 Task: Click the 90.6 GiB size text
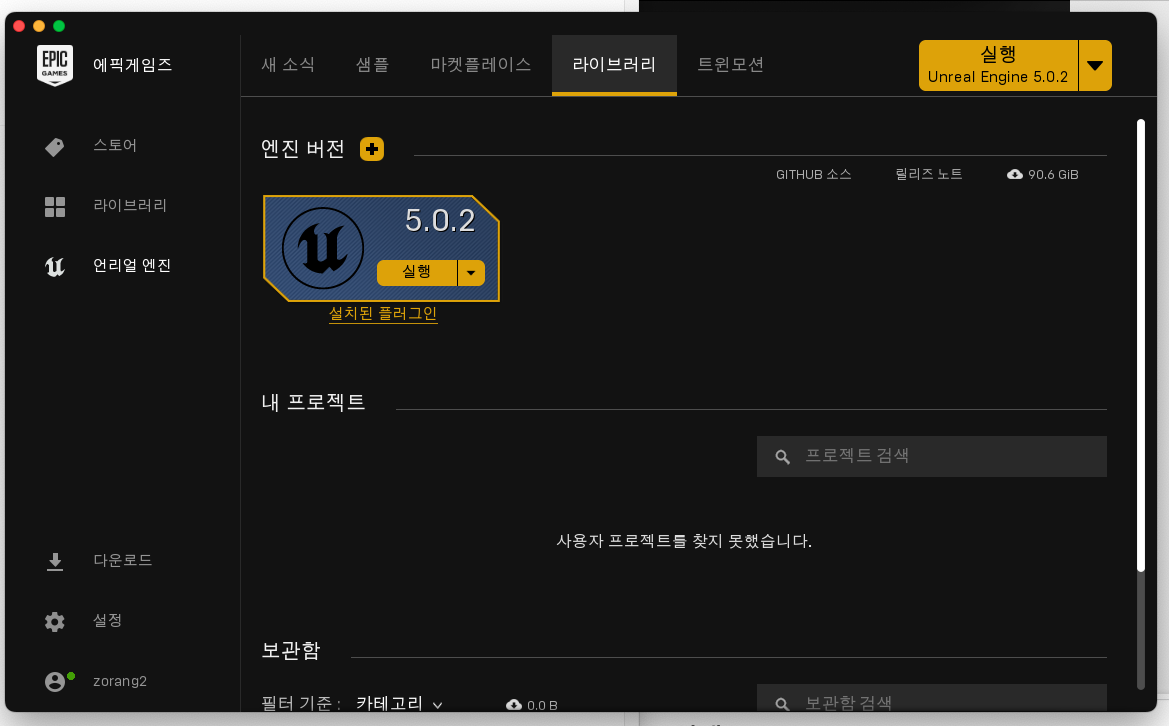point(1053,174)
